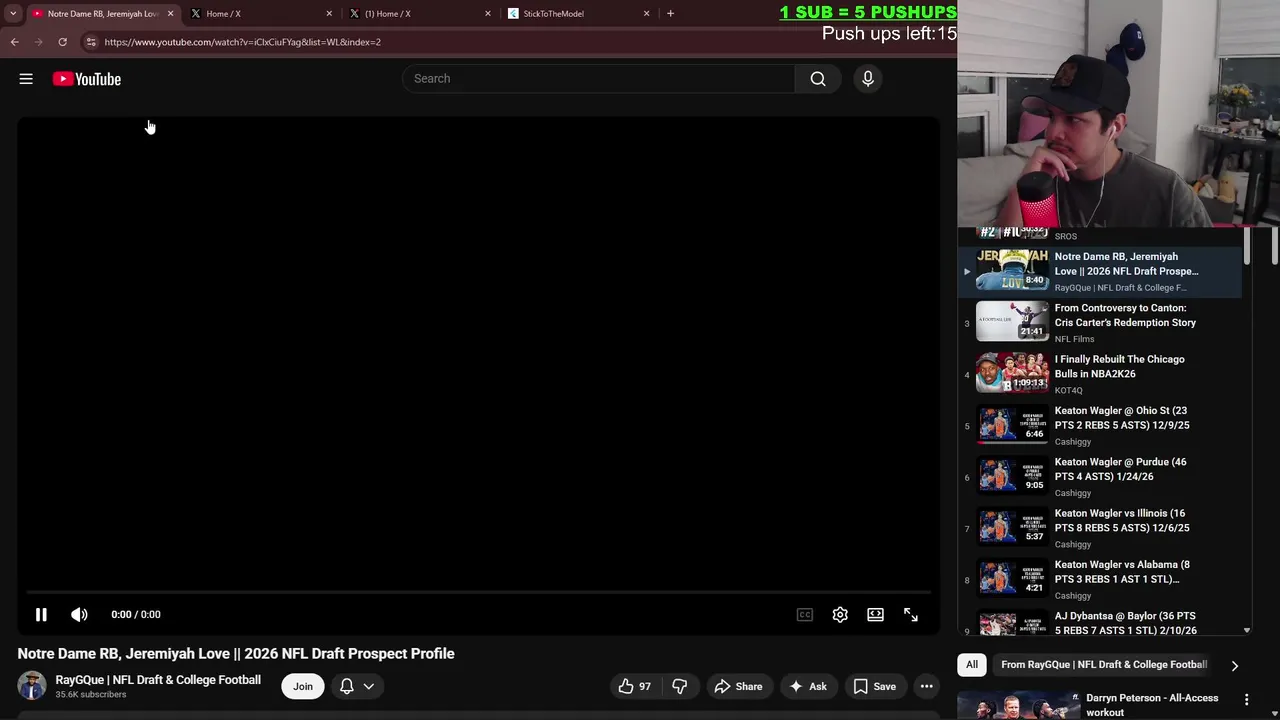Play Cris Carter's Redemption Story from playlist

point(1100,322)
